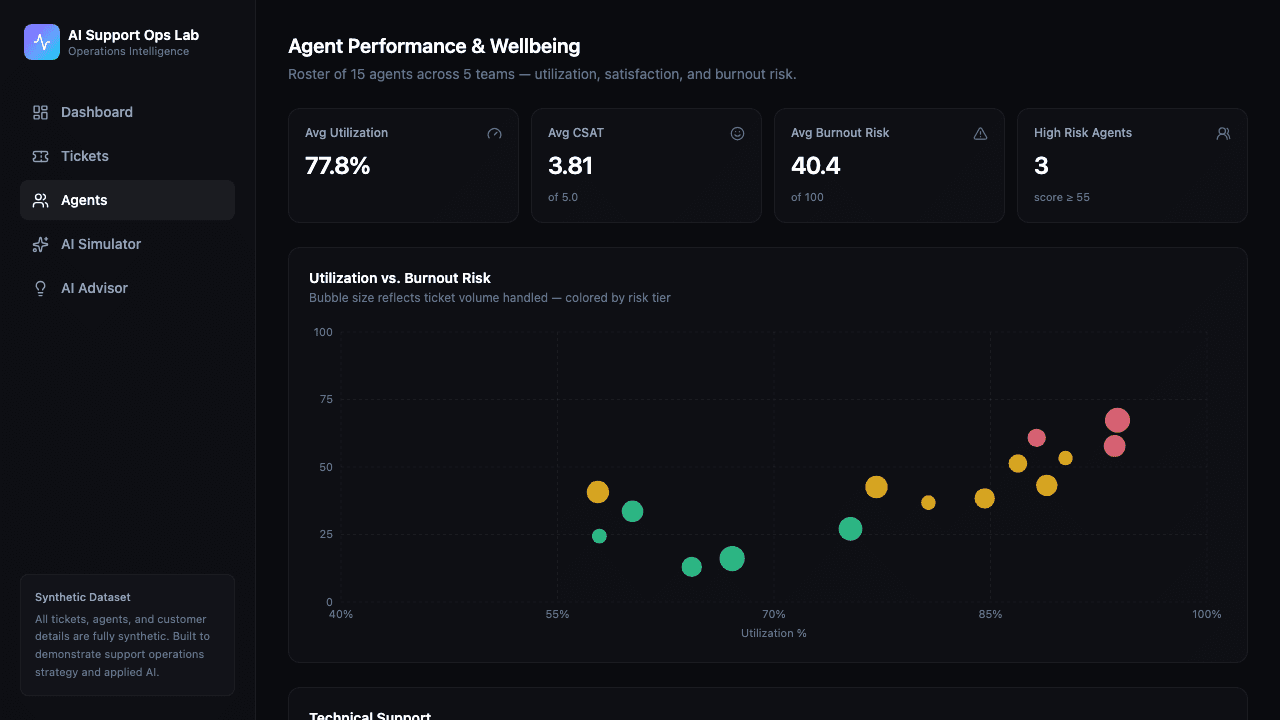The height and width of the screenshot is (720, 1280).
Task: Click the Avg Burnout Risk card label
Action: pos(840,133)
